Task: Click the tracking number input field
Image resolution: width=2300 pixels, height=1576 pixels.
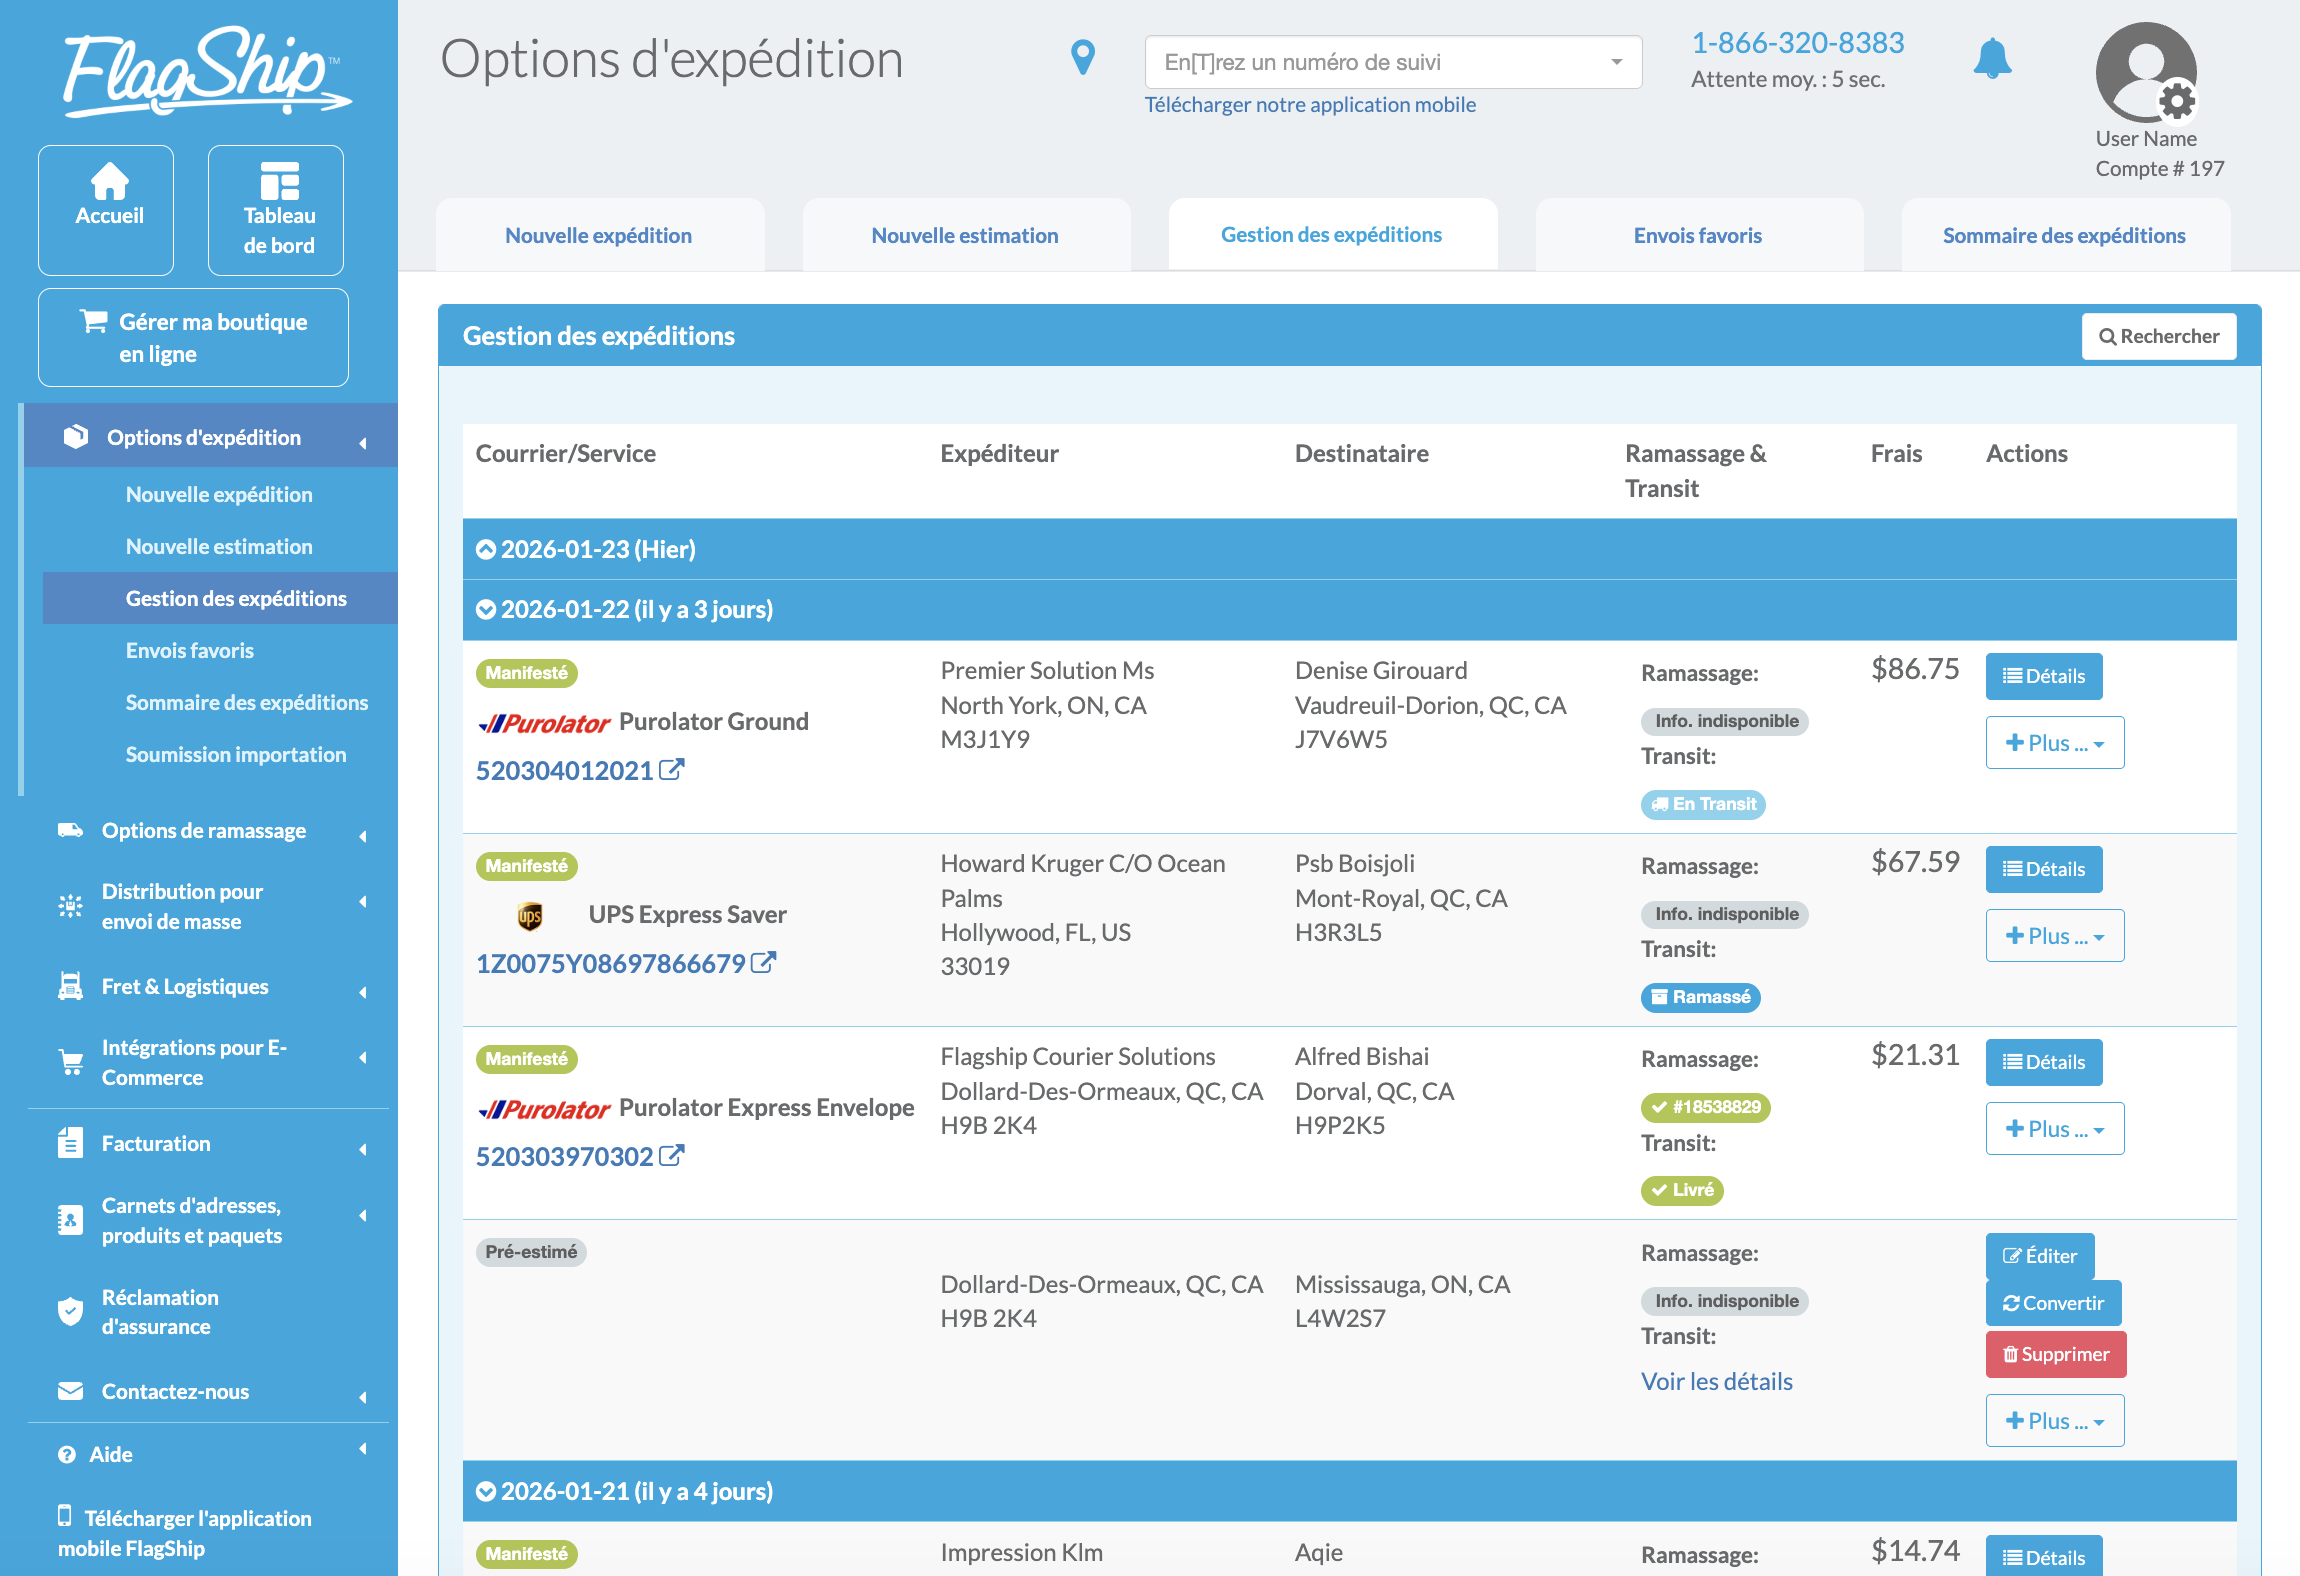Action: (1380, 62)
